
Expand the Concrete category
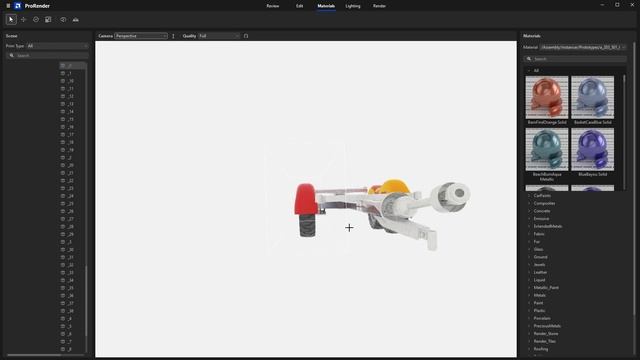coord(529,211)
